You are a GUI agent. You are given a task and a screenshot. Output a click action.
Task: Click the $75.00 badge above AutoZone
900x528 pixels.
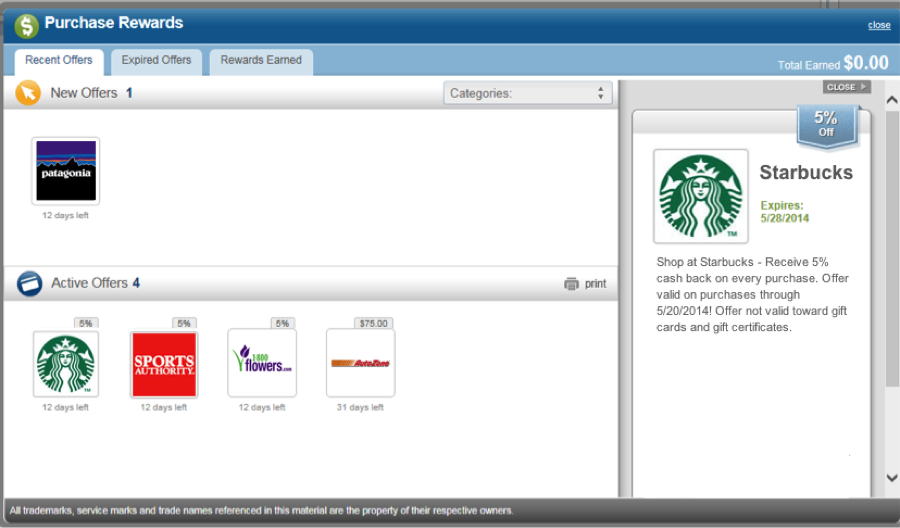pyautogui.click(x=374, y=323)
